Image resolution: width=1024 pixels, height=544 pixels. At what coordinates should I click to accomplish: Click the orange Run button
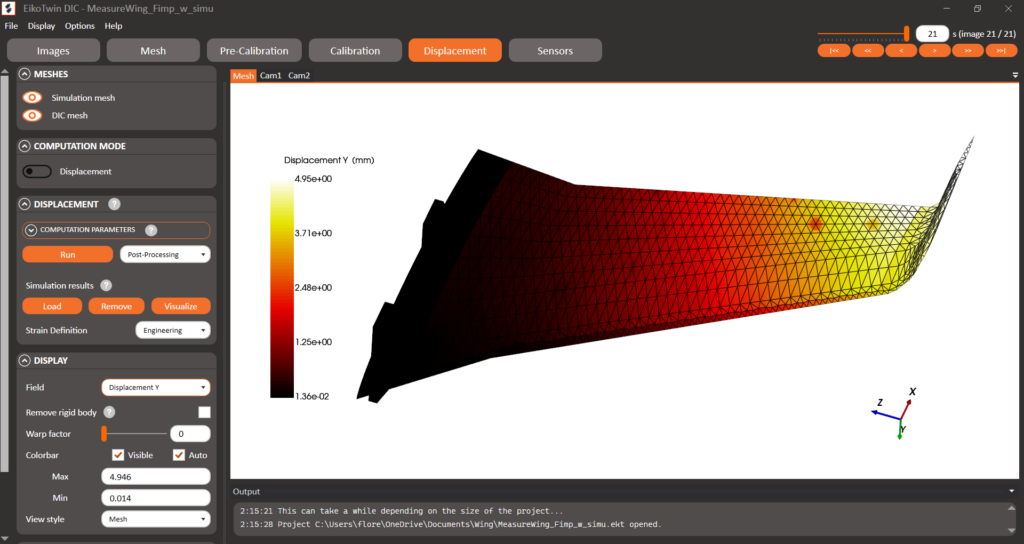[x=68, y=255]
